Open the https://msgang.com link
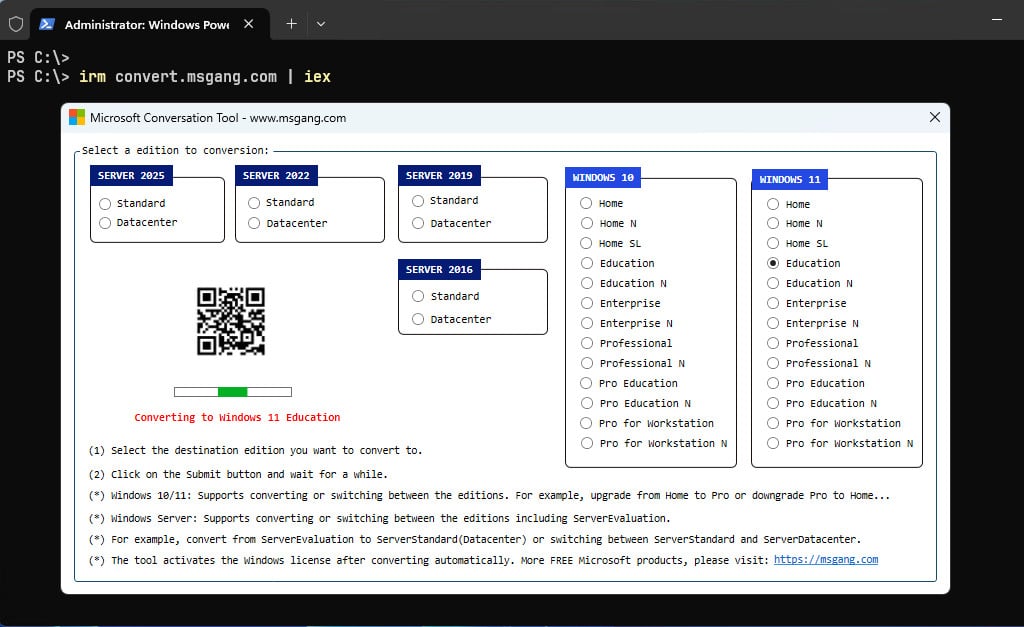The width and height of the screenshot is (1024, 627). pos(825,560)
